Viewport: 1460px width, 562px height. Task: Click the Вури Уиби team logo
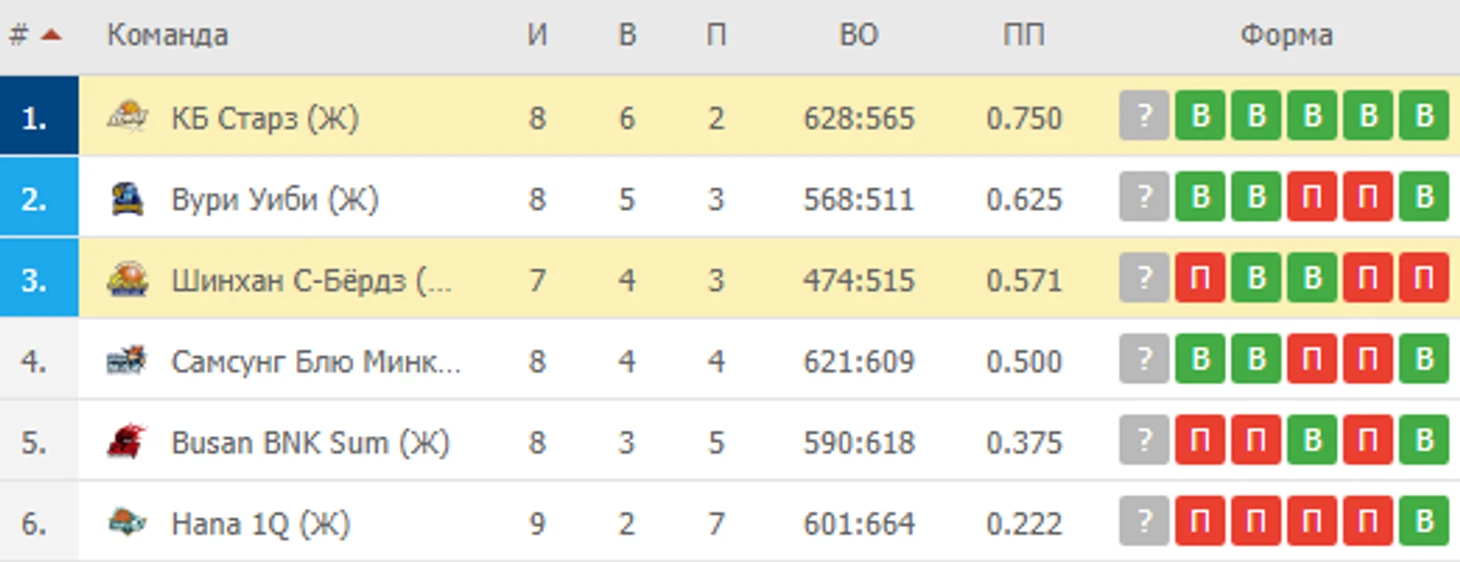click(128, 199)
